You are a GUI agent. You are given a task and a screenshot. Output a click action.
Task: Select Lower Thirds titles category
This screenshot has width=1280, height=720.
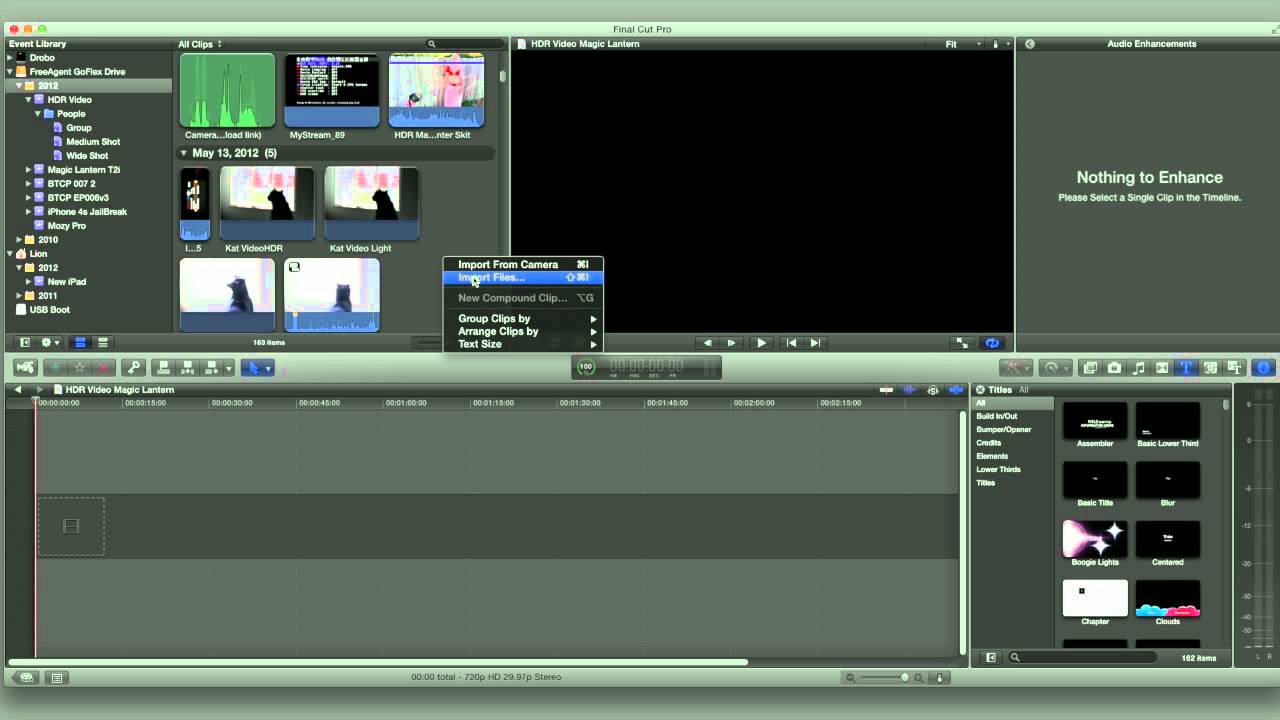[x=998, y=470]
